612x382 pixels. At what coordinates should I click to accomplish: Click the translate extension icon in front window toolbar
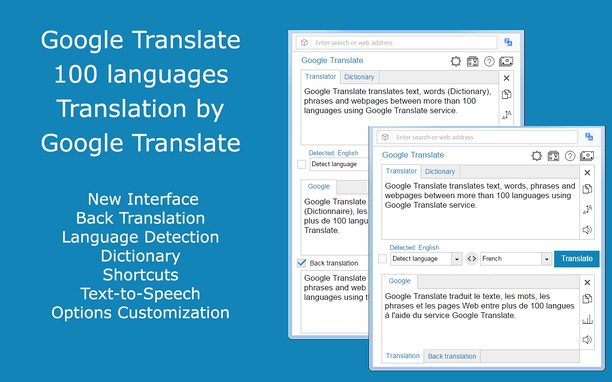[x=589, y=137]
